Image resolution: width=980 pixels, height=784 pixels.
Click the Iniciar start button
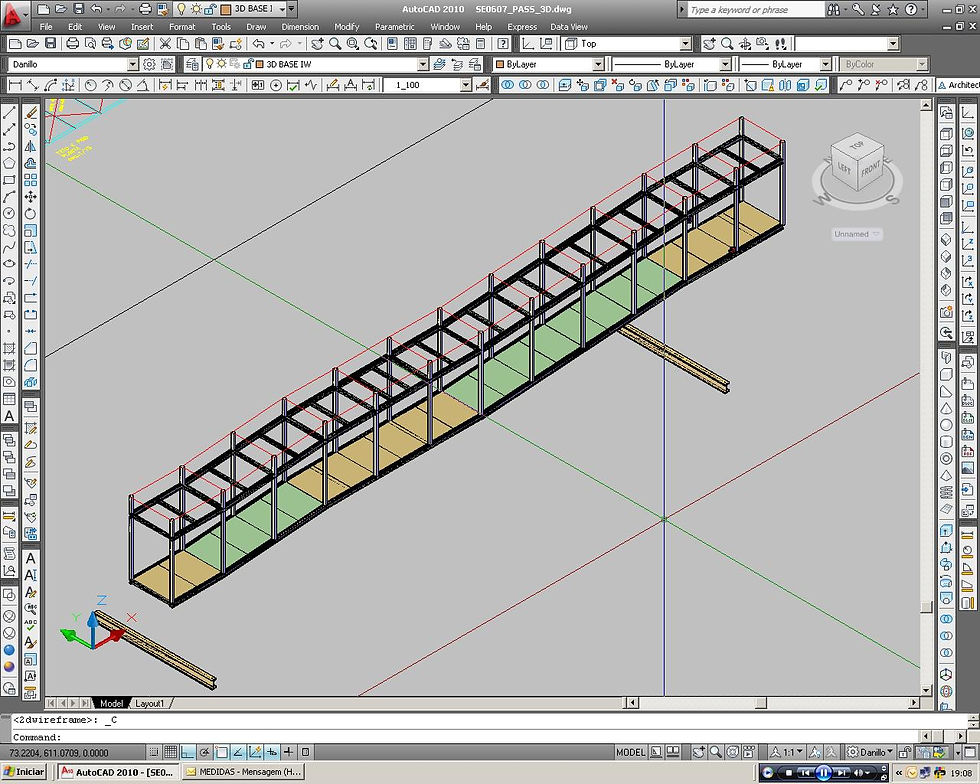coord(24,772)
